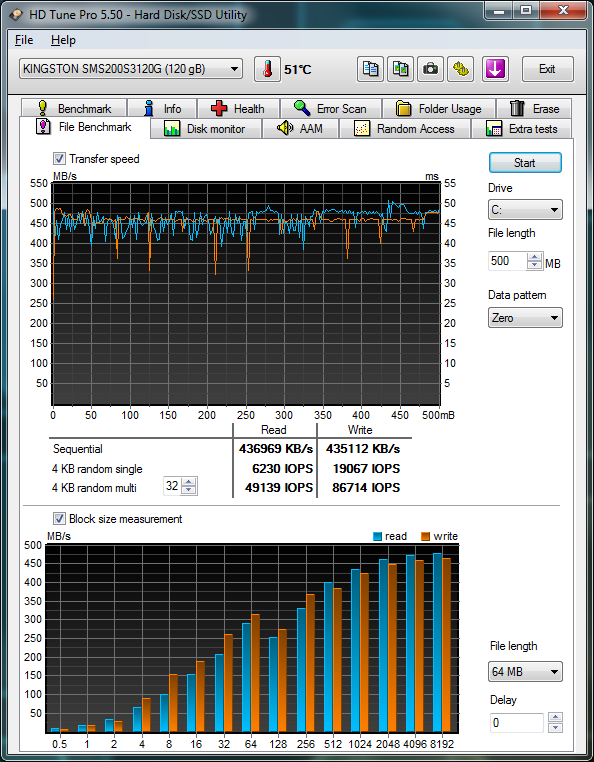Click the Sequential row label

pos(77,449)
